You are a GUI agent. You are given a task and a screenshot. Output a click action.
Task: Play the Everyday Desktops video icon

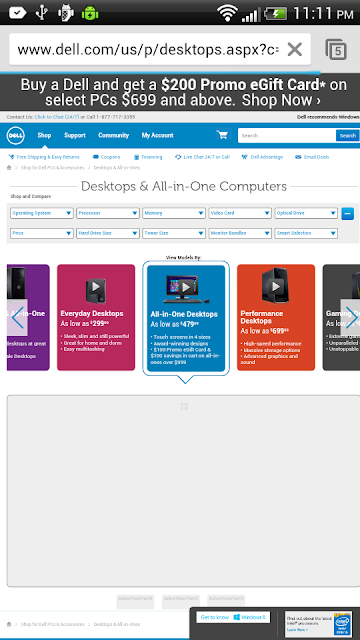(x=96, y=287)
